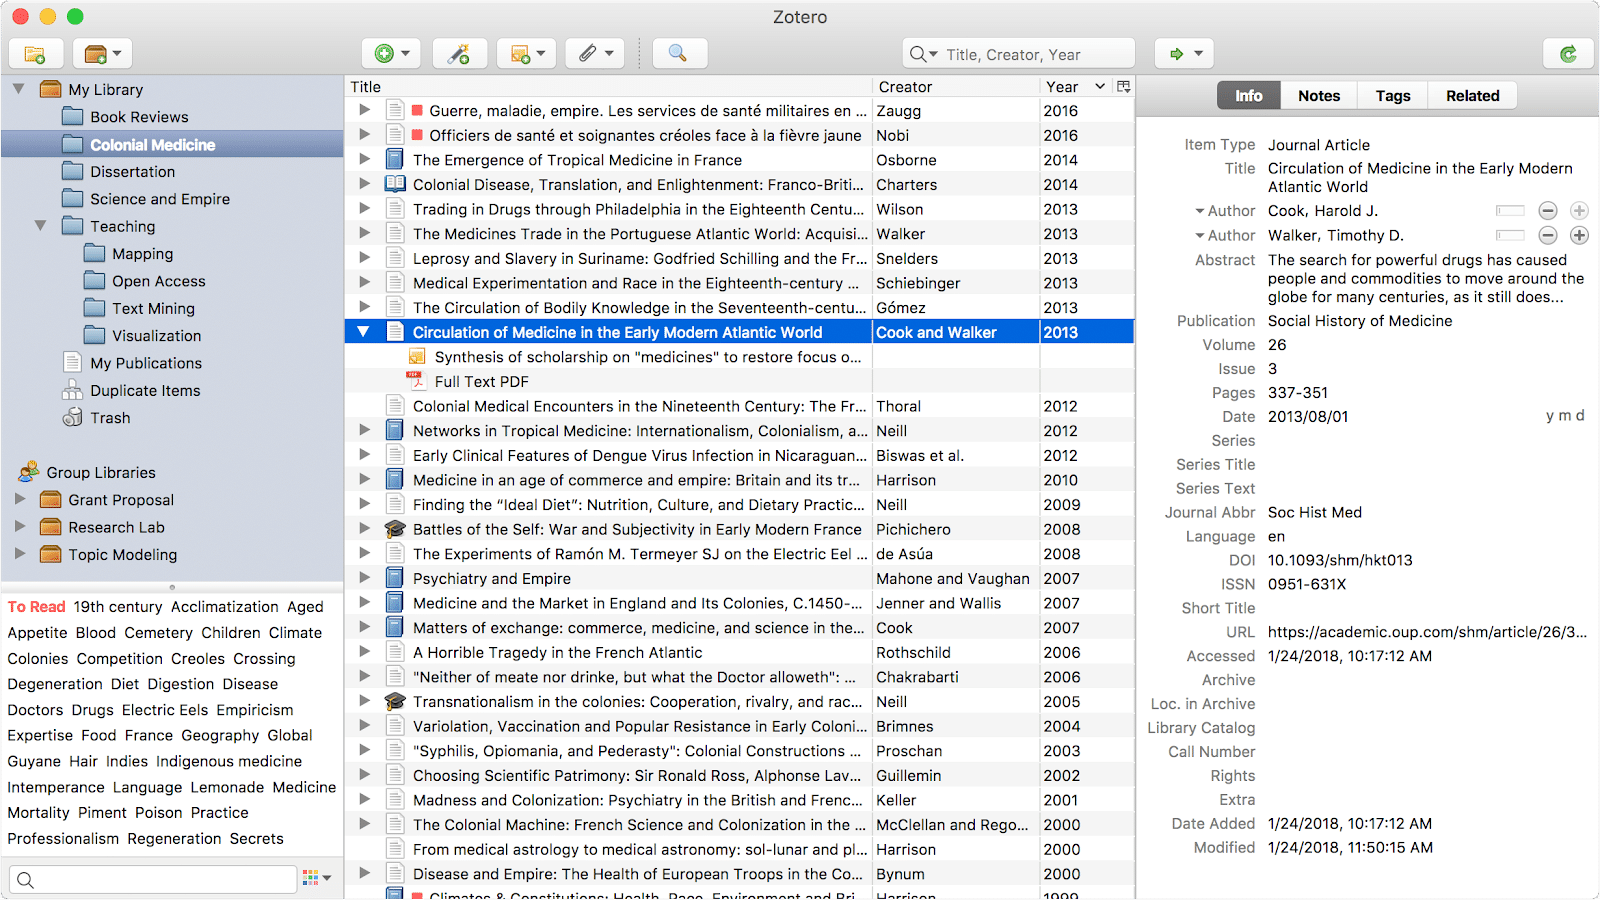Viewport: 1600px width, 900px height.
Task: Open the Trash
Action: click(110, 418)
